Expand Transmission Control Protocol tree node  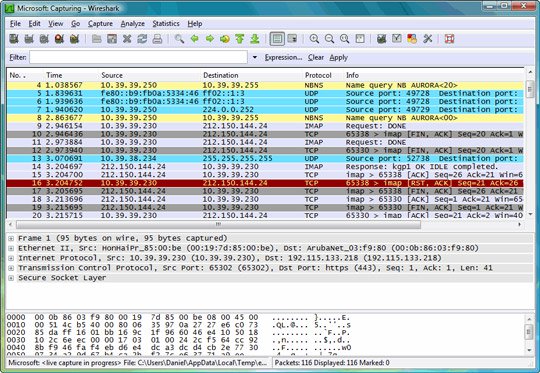11,268
